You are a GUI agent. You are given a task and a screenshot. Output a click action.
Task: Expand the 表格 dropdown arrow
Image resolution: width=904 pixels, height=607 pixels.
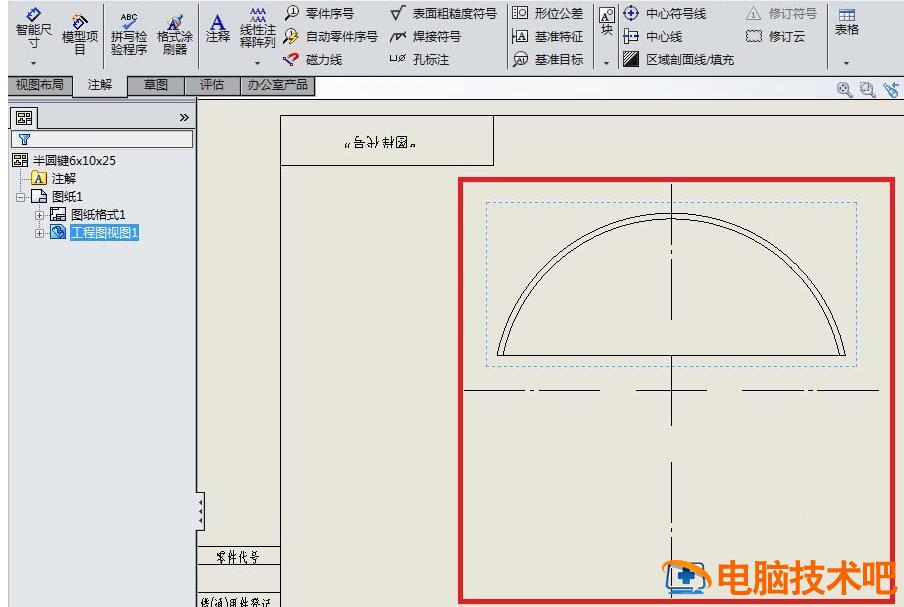point(846,63)
